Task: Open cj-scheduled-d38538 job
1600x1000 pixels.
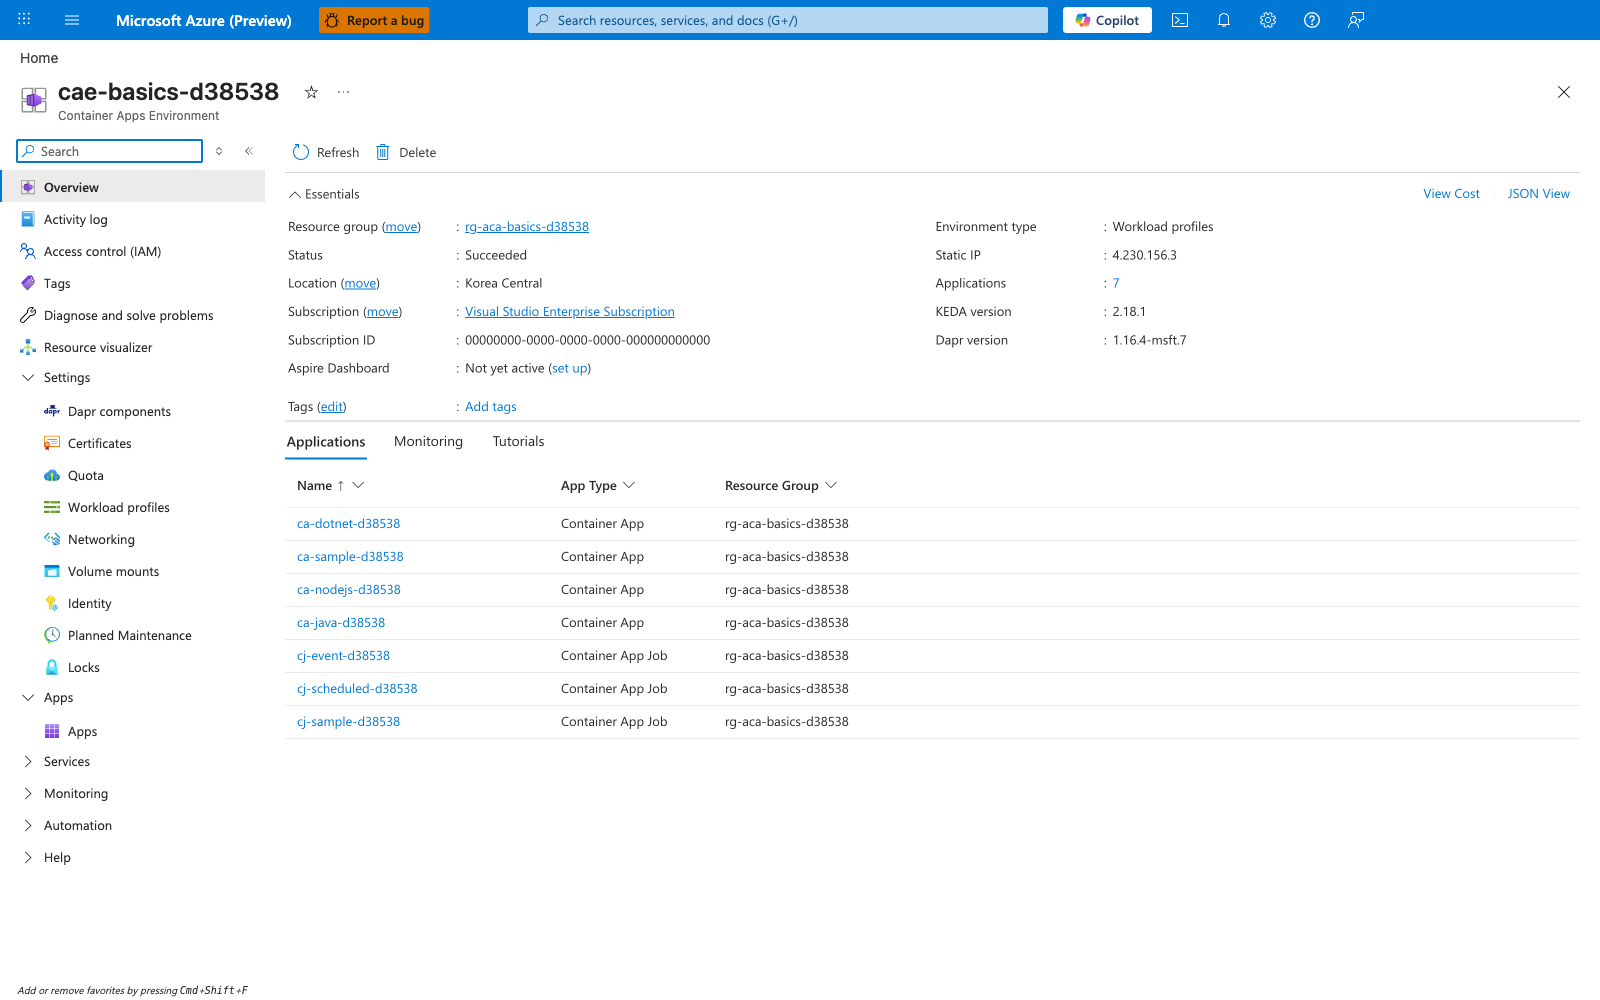Action: coord(357,689)
